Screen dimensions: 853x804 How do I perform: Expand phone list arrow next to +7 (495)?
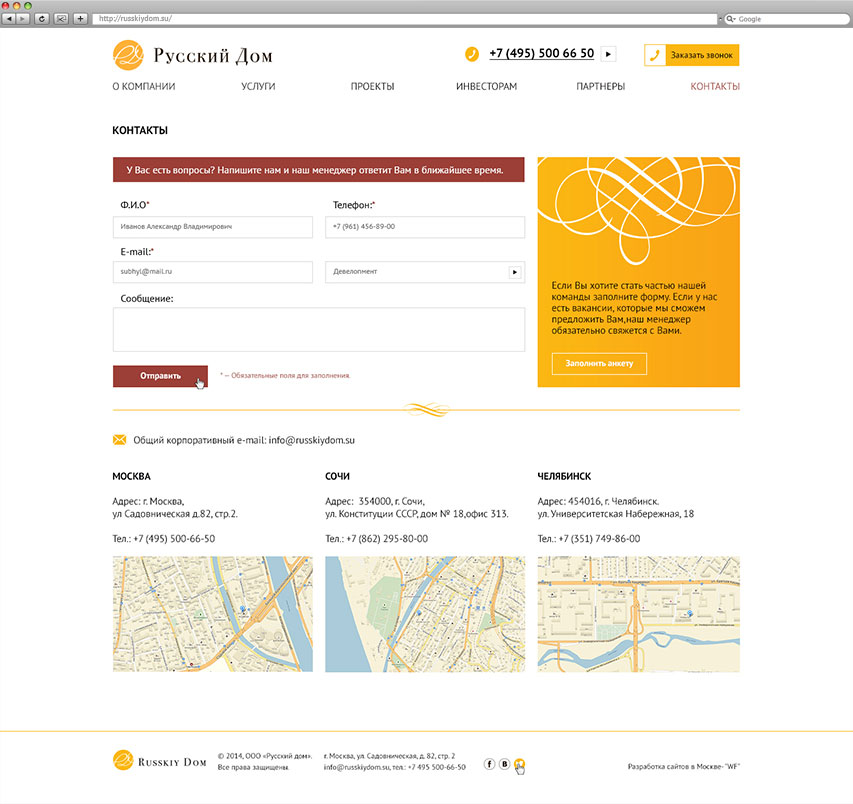click(608, 54)
